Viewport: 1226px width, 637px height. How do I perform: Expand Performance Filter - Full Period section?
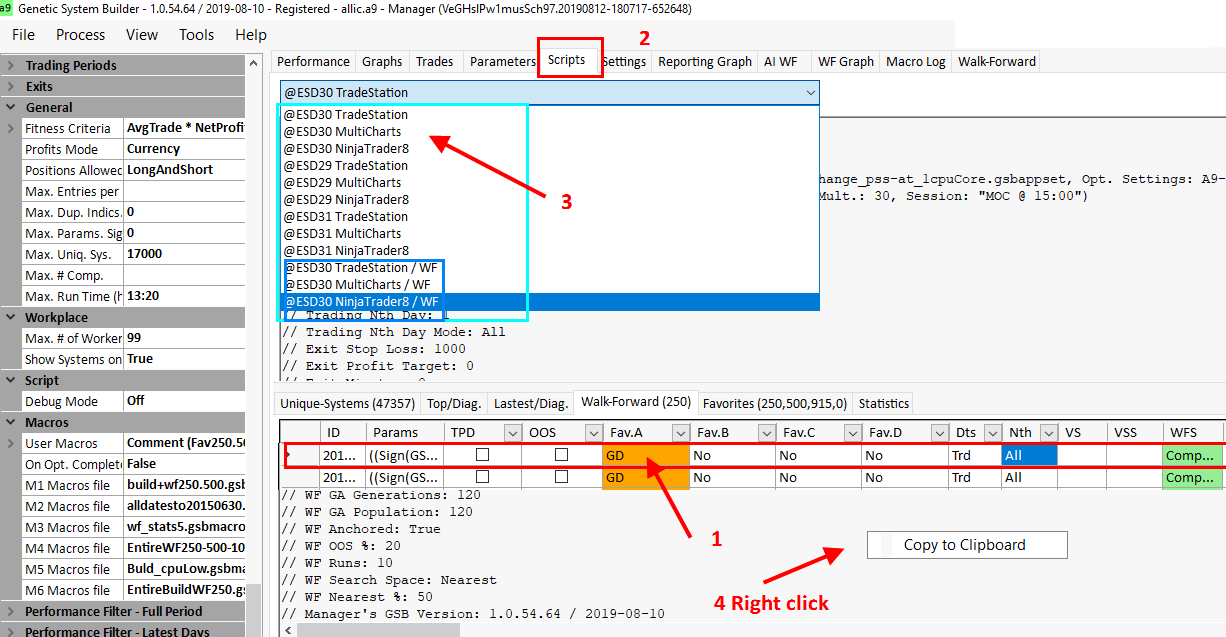(x=11, y=611)
